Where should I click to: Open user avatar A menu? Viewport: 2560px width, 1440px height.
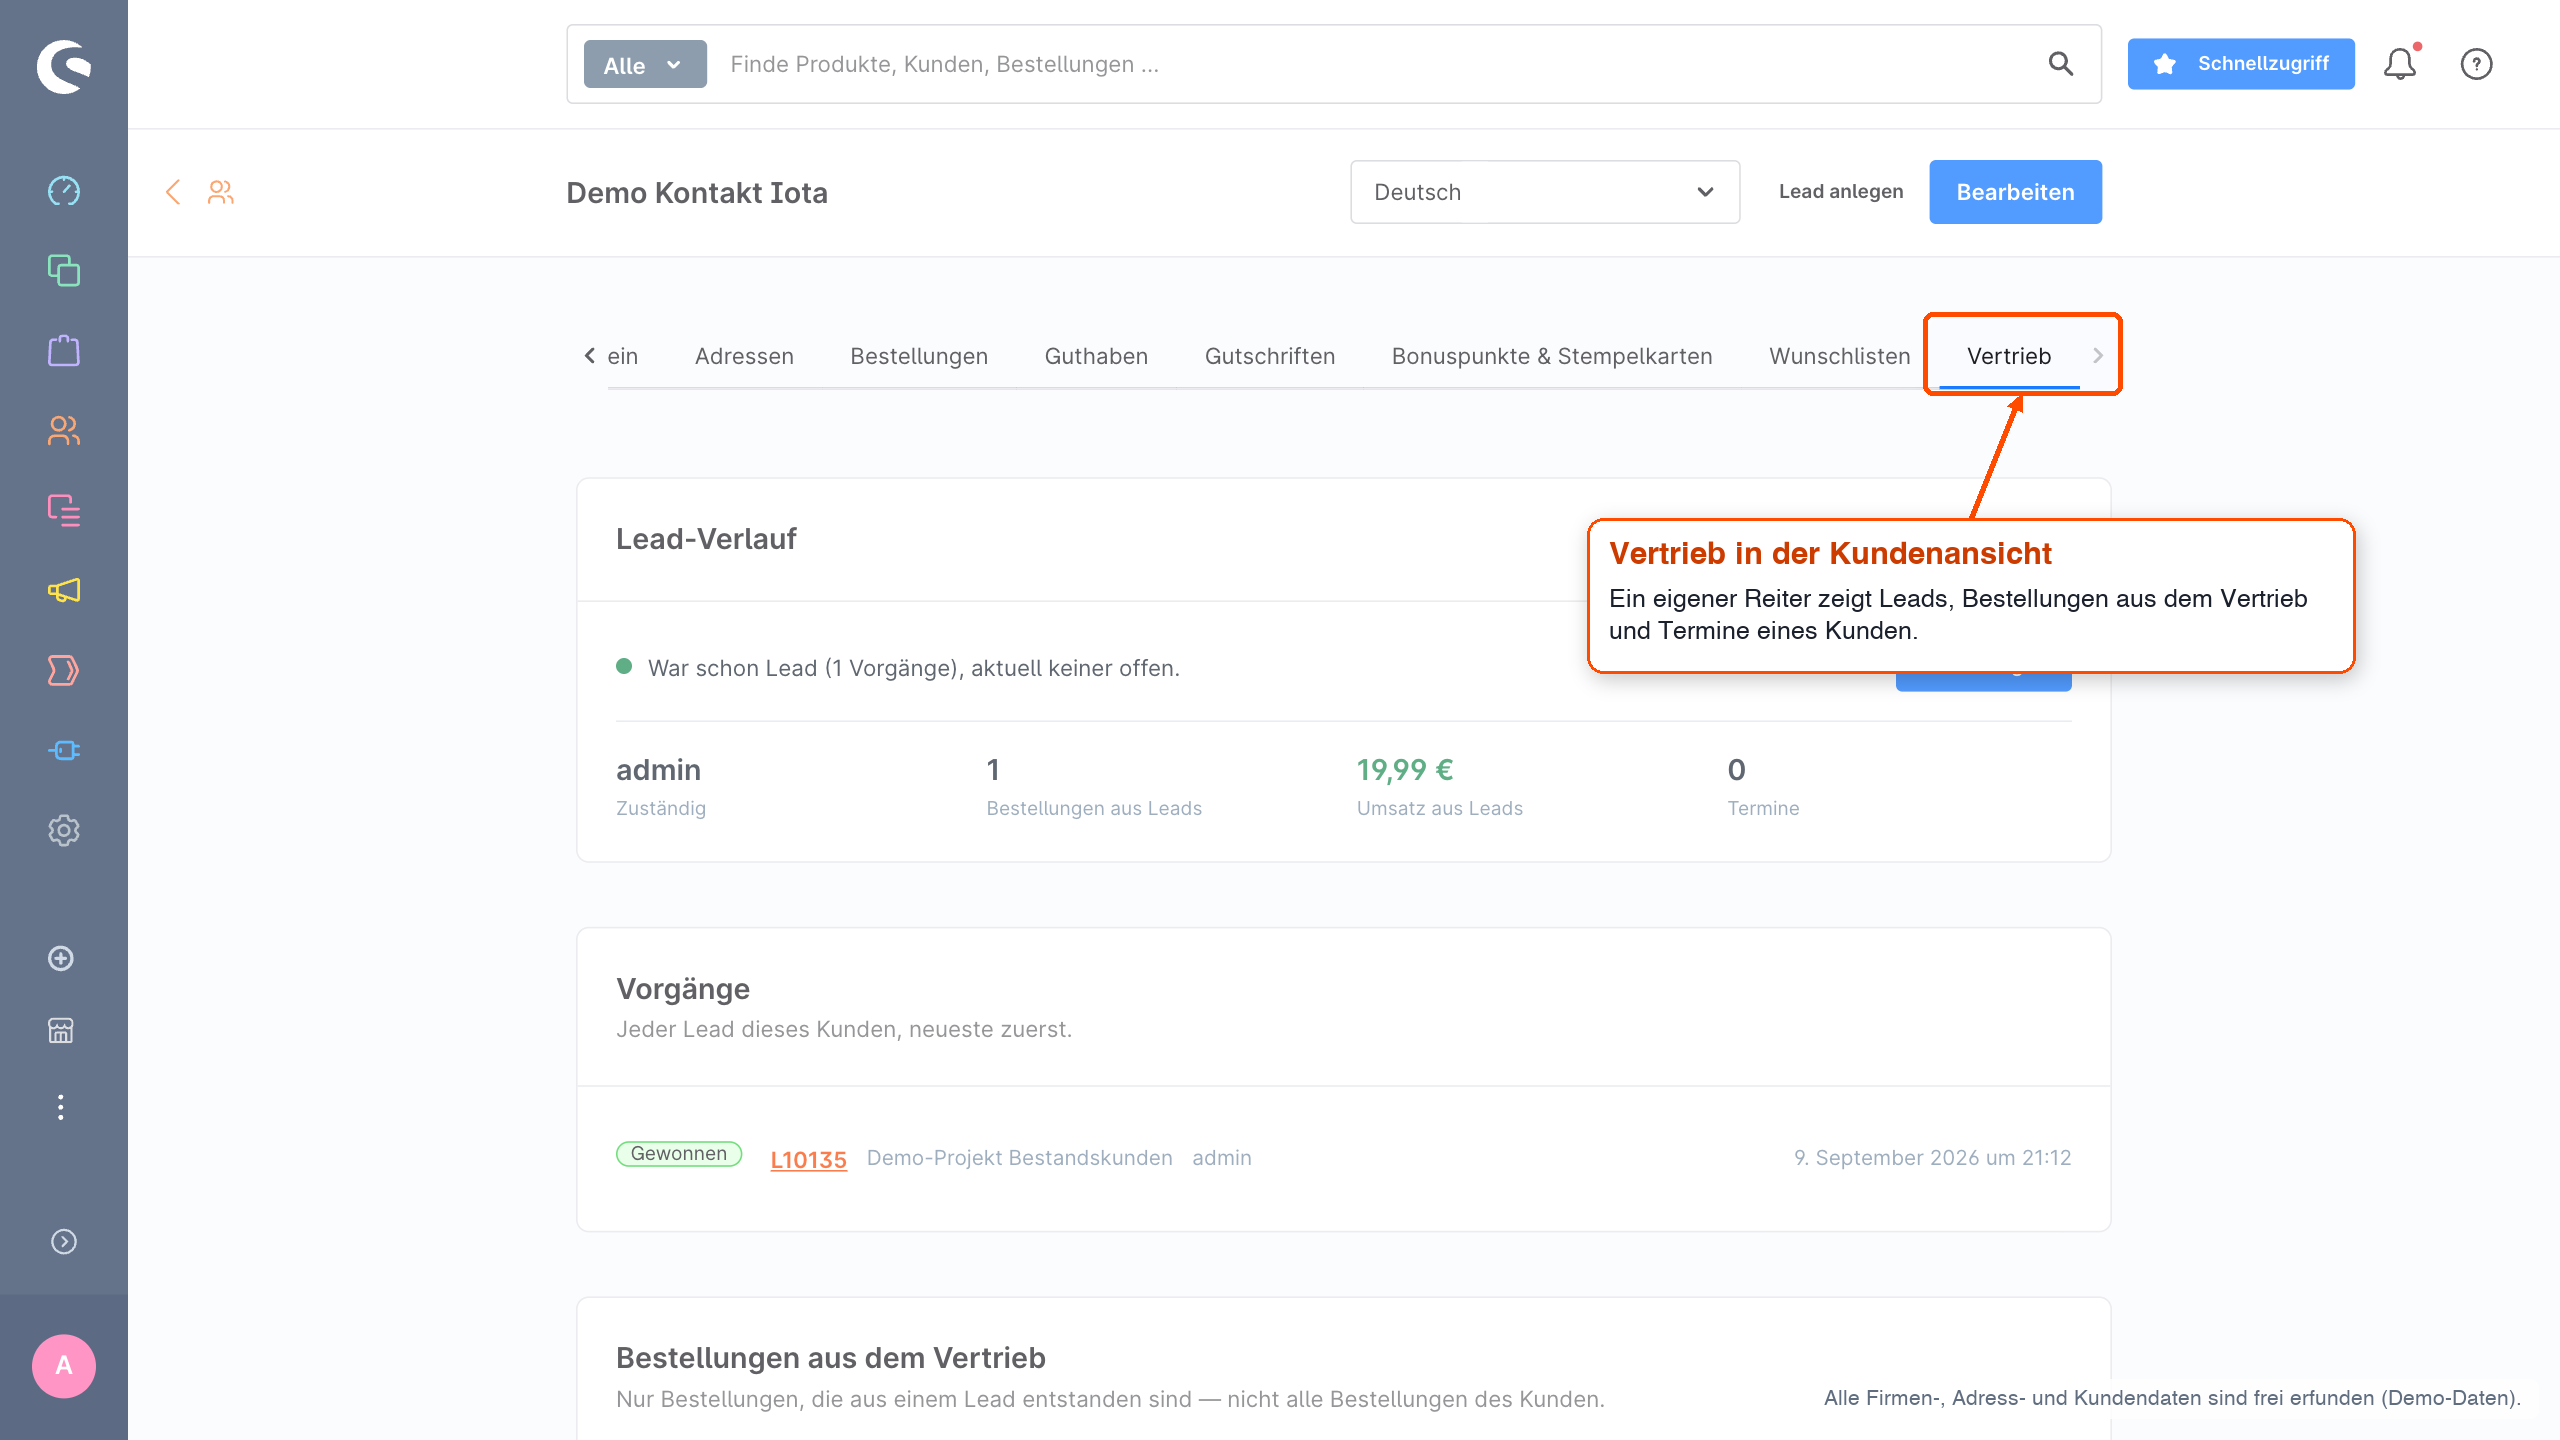click(64, 1366)
